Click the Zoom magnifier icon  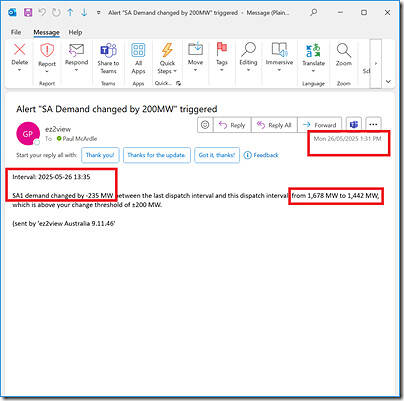coord(343,50)
